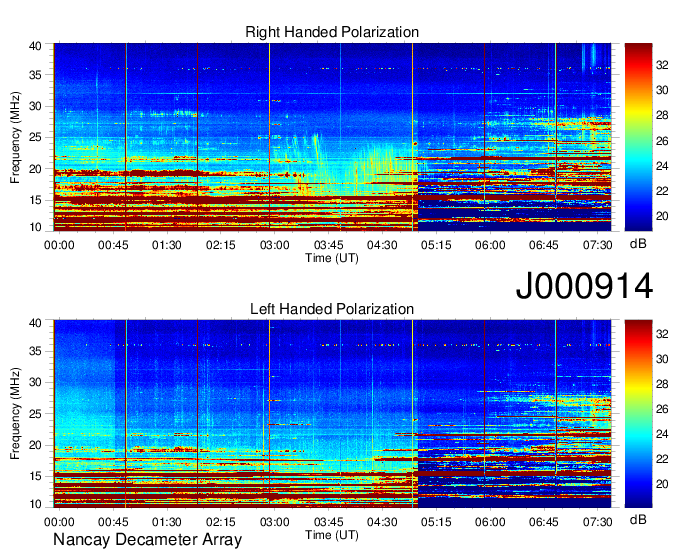680x552 pixels.
Task: Click the 20 dB mark on bottom color bar
Action: click(662, 484)
